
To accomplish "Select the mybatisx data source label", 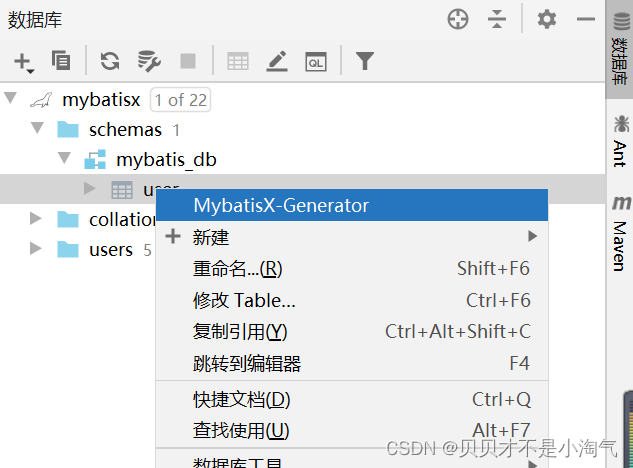I will coord(101,100).
